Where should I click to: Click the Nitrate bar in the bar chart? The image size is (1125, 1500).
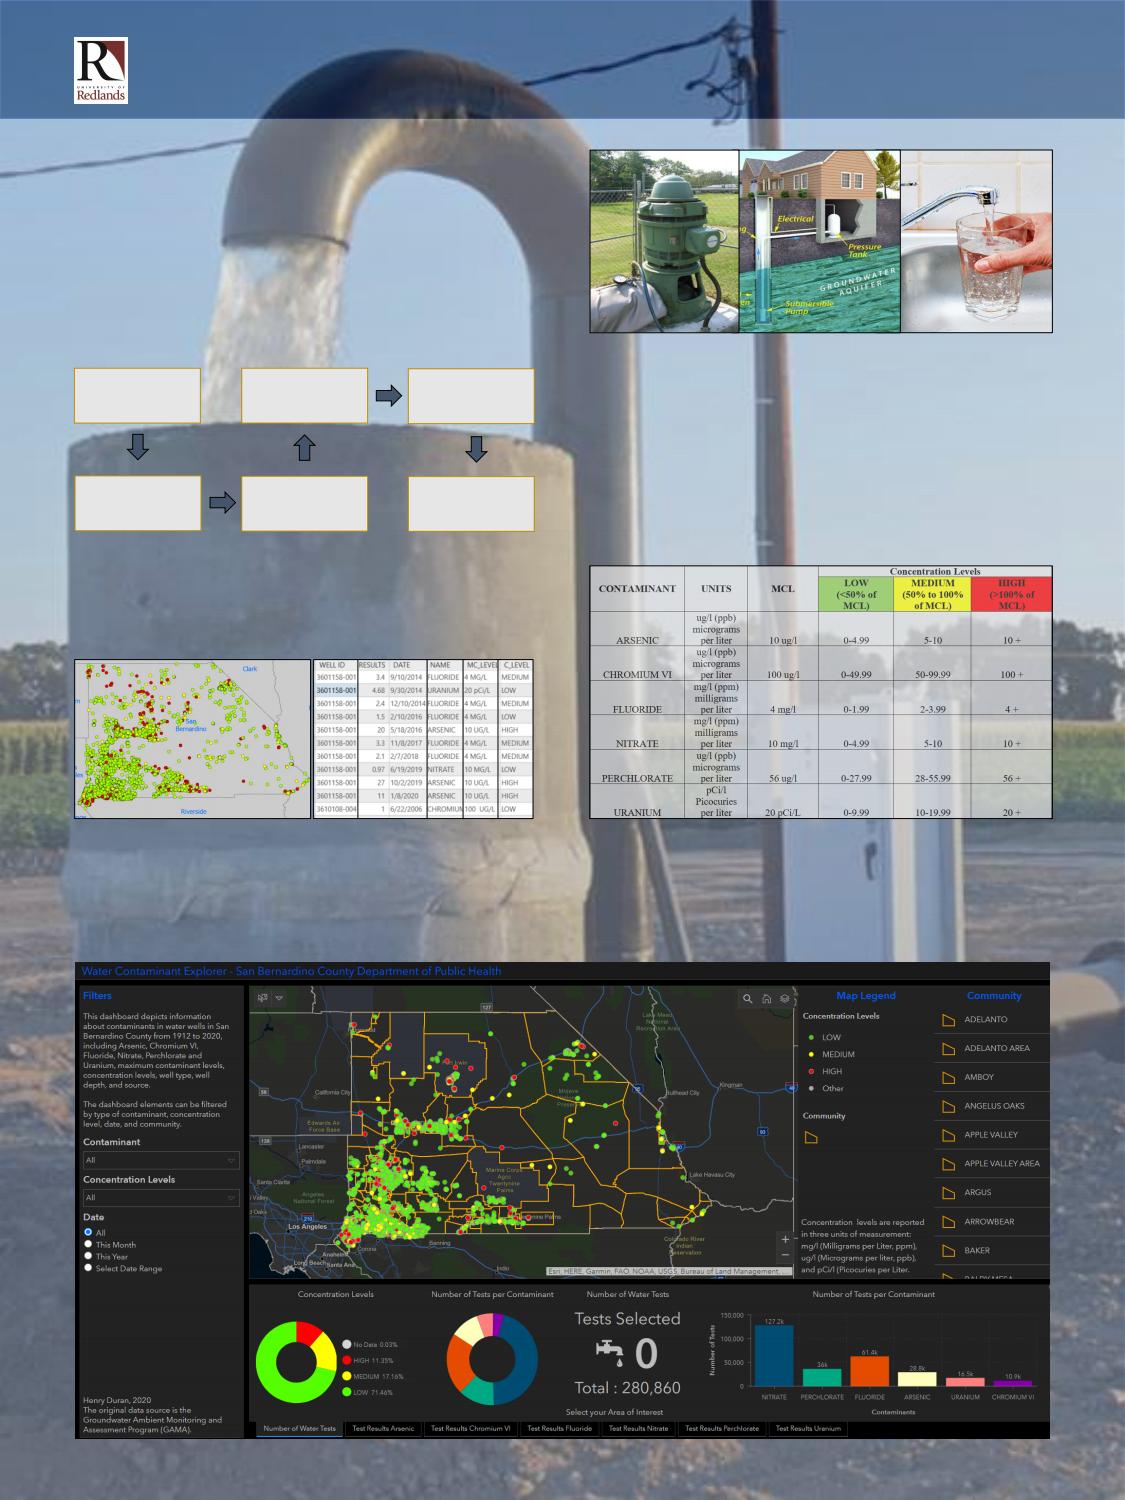point(773,1356)
